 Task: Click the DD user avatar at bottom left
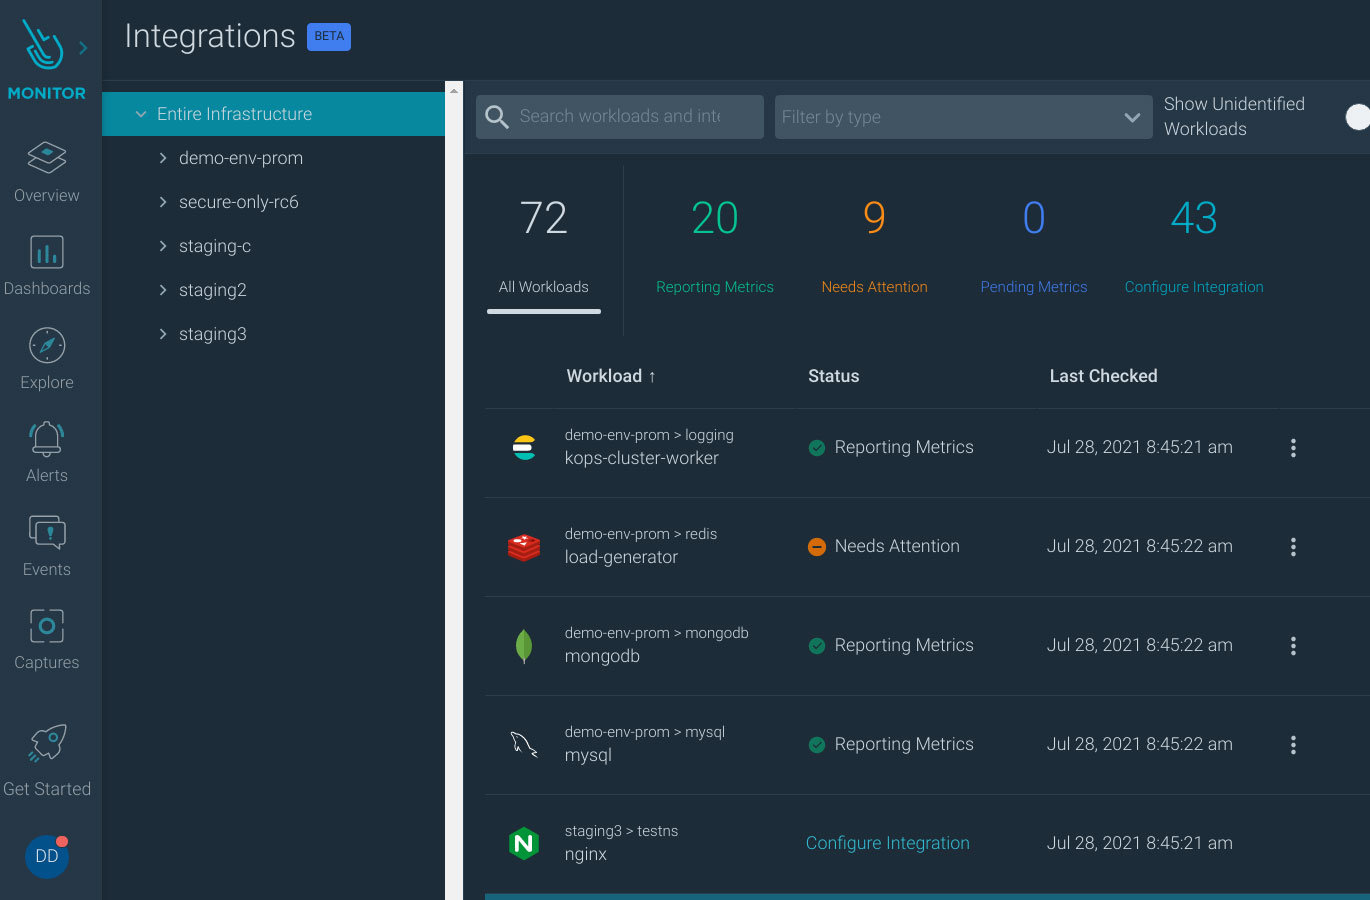pyautogui.click(x=46, y=856)
